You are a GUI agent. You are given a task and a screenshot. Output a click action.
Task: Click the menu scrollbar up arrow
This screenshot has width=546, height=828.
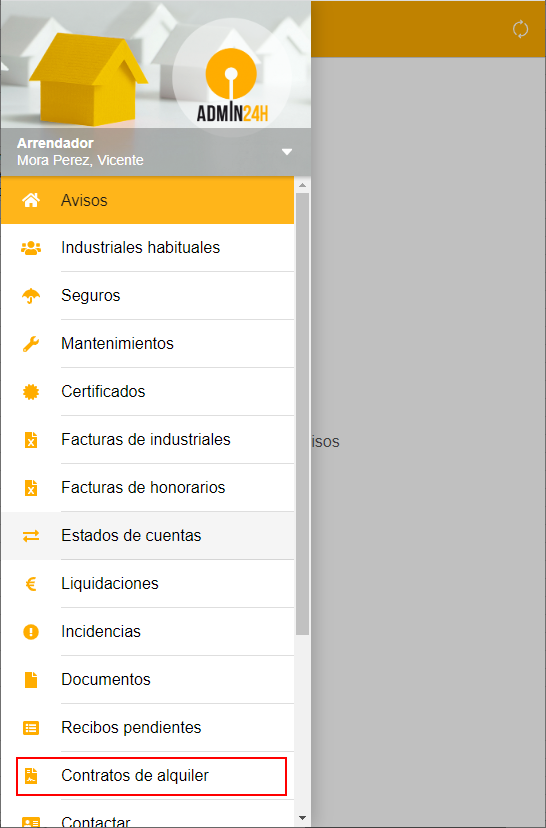(302, 185)
